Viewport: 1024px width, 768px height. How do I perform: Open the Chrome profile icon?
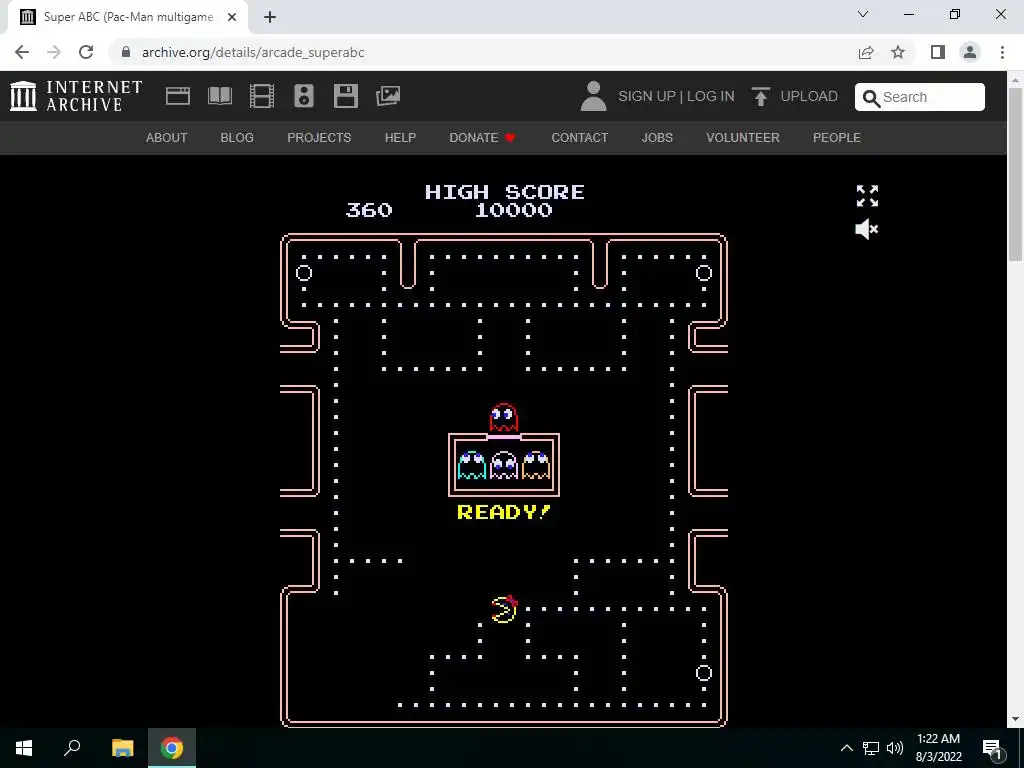click(970, 52)
